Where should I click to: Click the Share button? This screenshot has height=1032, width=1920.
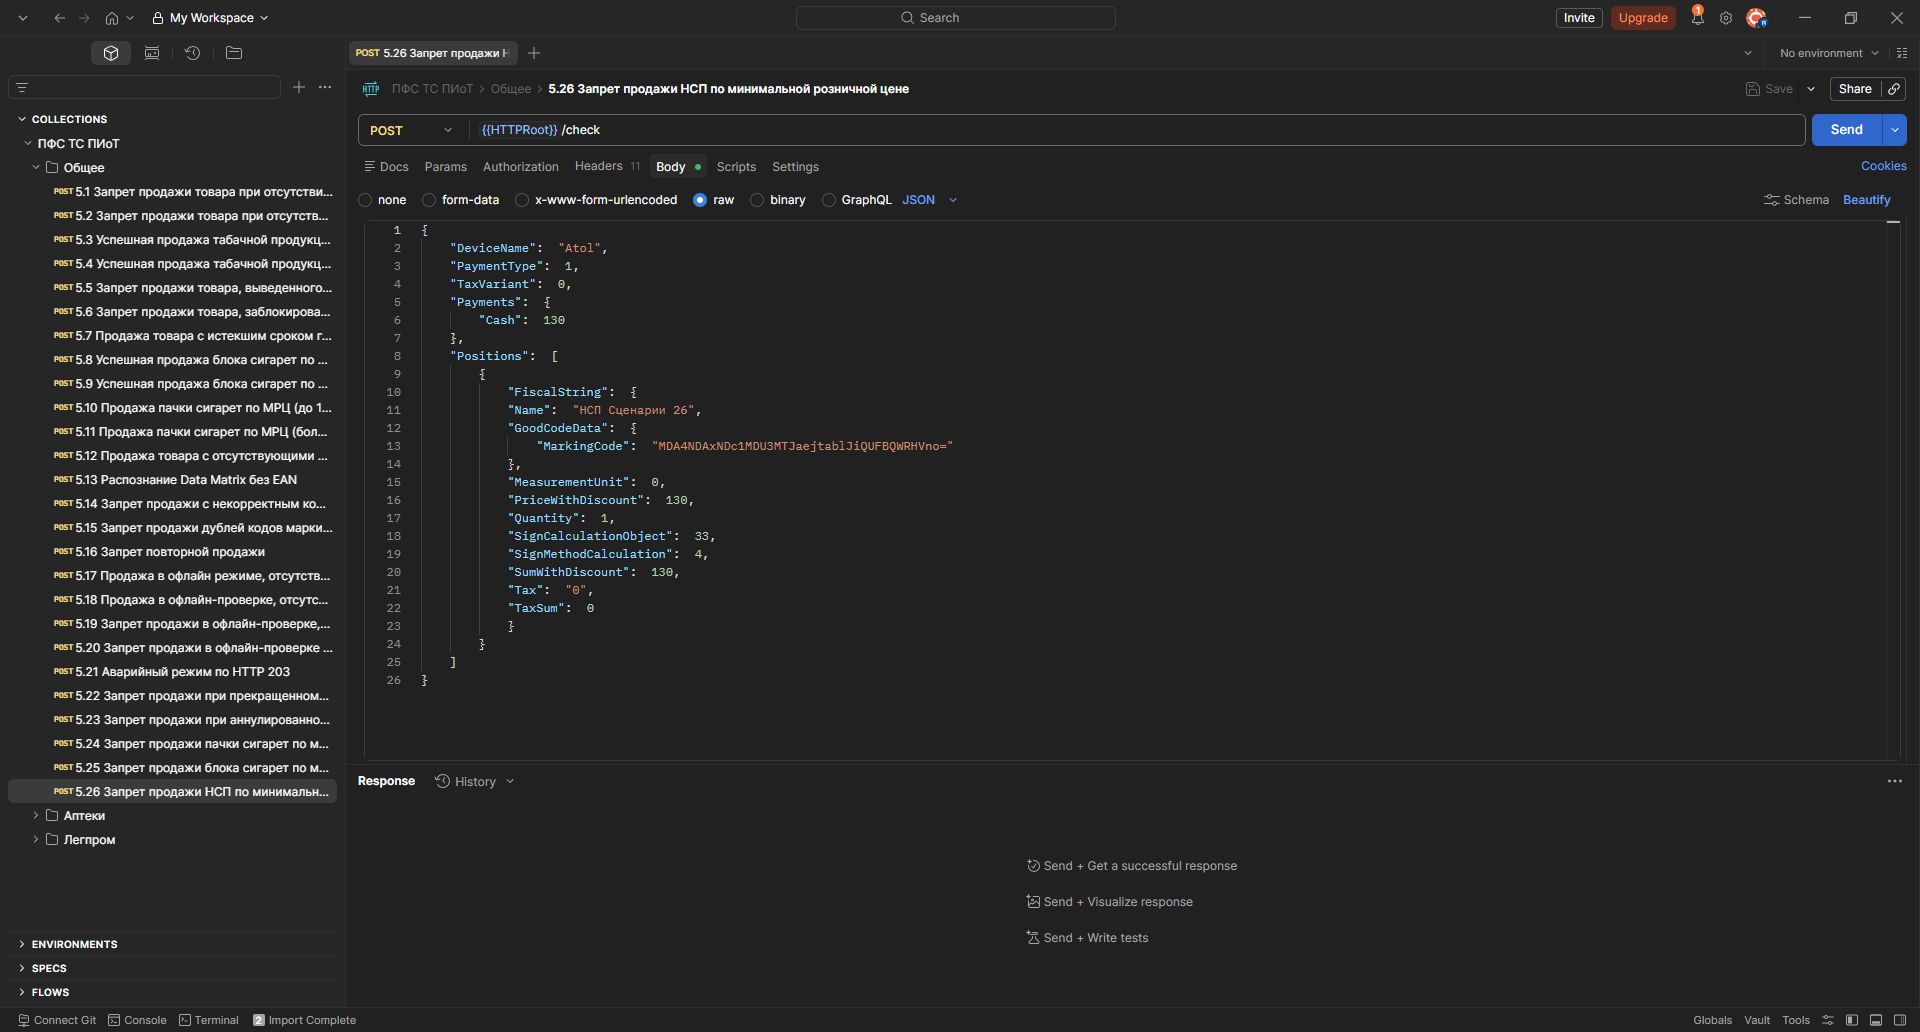point(1855,89)
